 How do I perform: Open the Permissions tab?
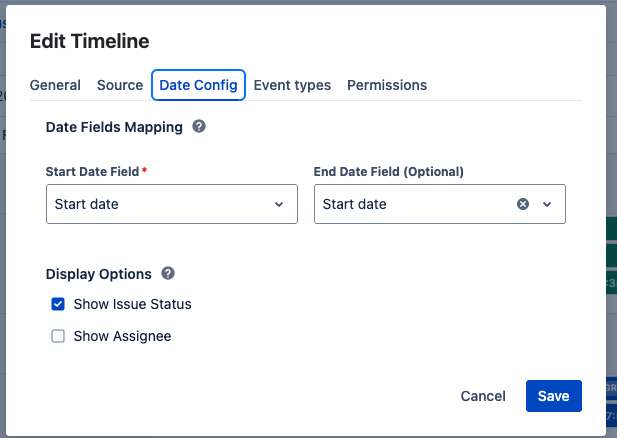(x=387, y=85)
